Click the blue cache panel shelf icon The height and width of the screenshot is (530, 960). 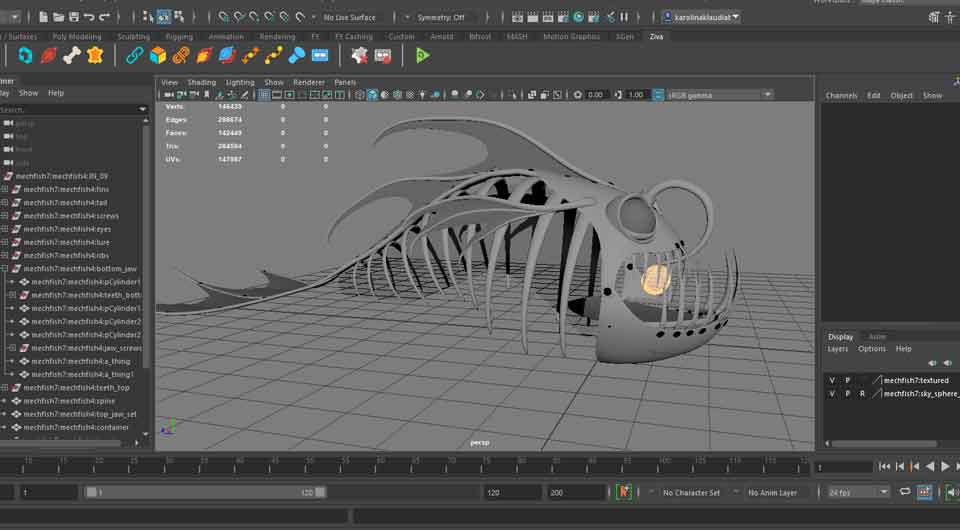pyautogui.click(x=320, y=56)
